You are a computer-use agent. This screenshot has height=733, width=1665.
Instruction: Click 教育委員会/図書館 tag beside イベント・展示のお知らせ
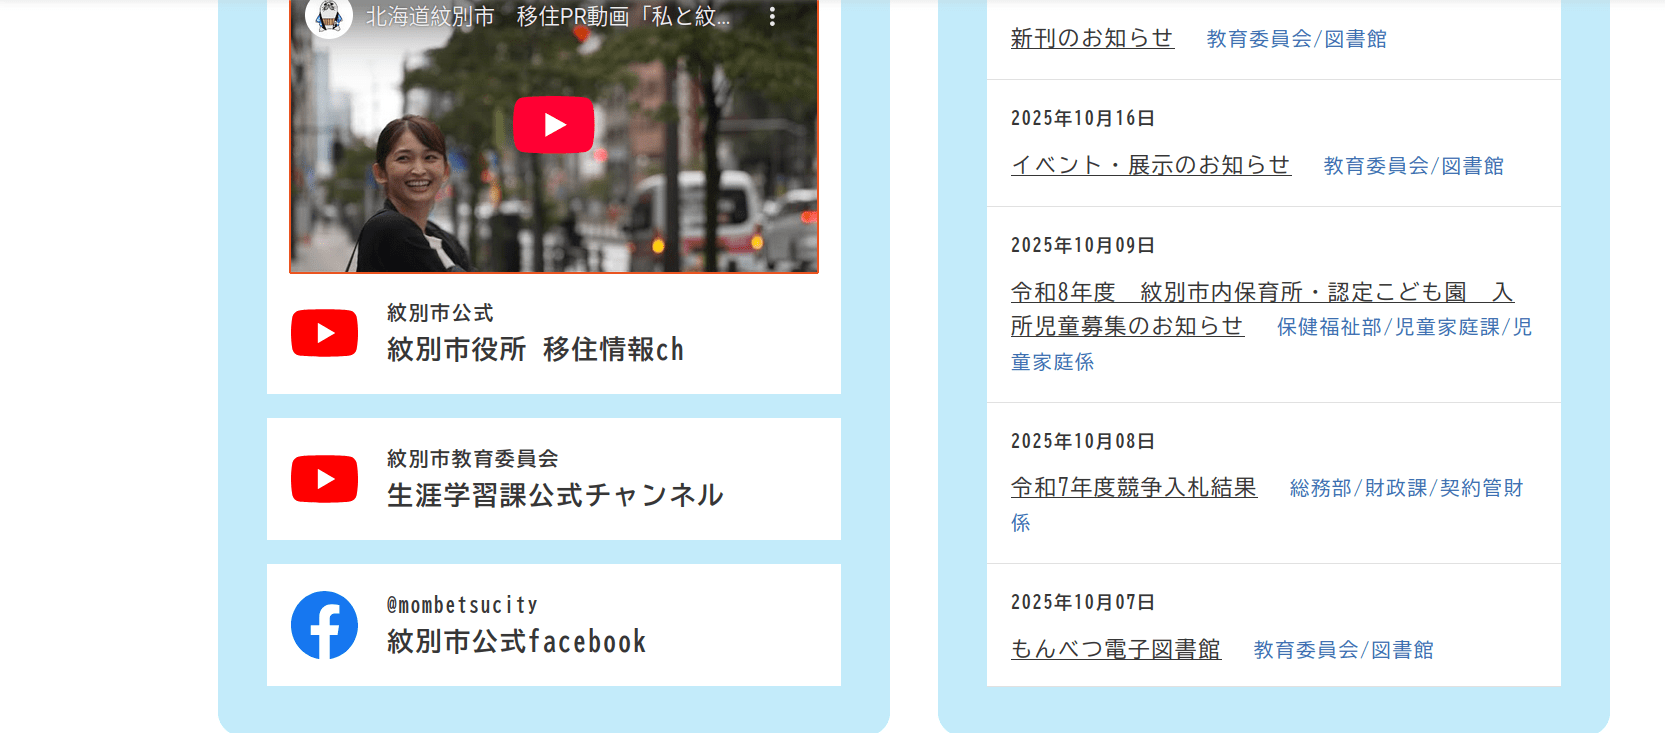pyautogui.click(x=1413, y=166)
